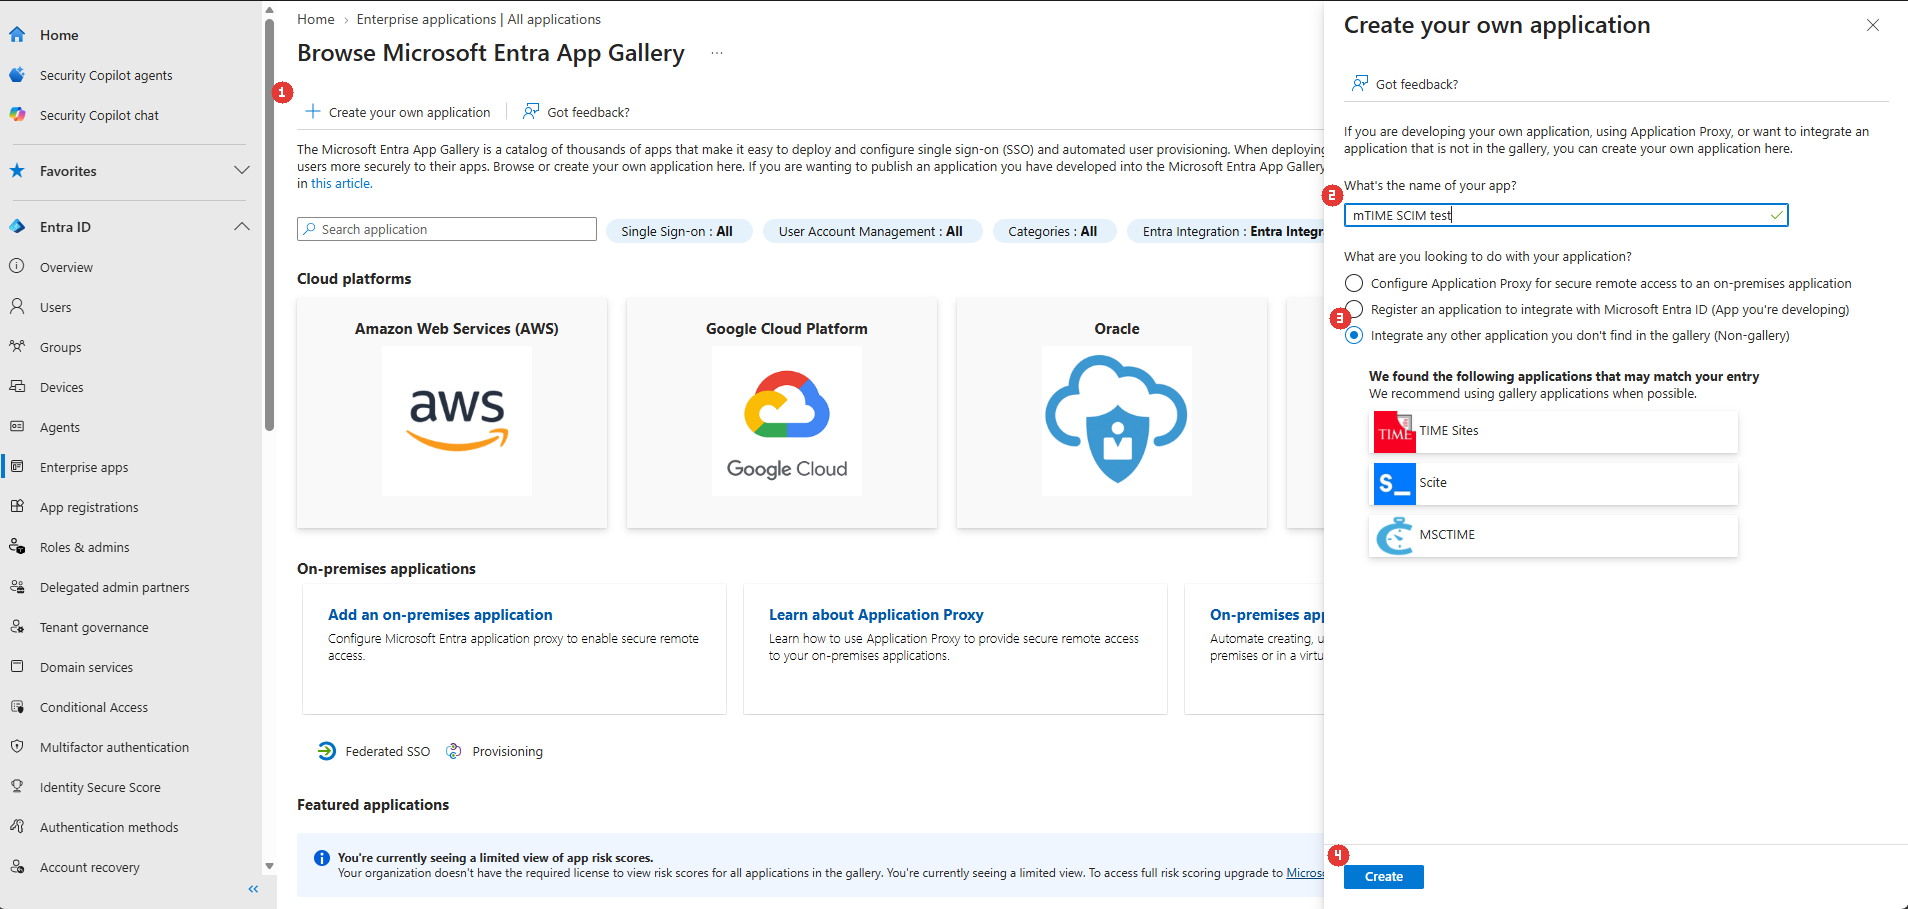1908x909 pixels.
Task: Click the Provisioning legend icon
Action: click(454, 751)
